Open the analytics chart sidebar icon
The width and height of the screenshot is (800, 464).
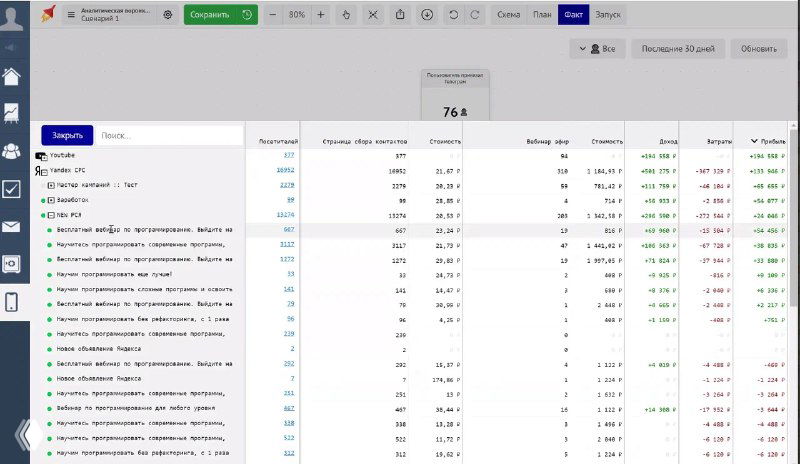pyautogui.click(x=12, y=113)
